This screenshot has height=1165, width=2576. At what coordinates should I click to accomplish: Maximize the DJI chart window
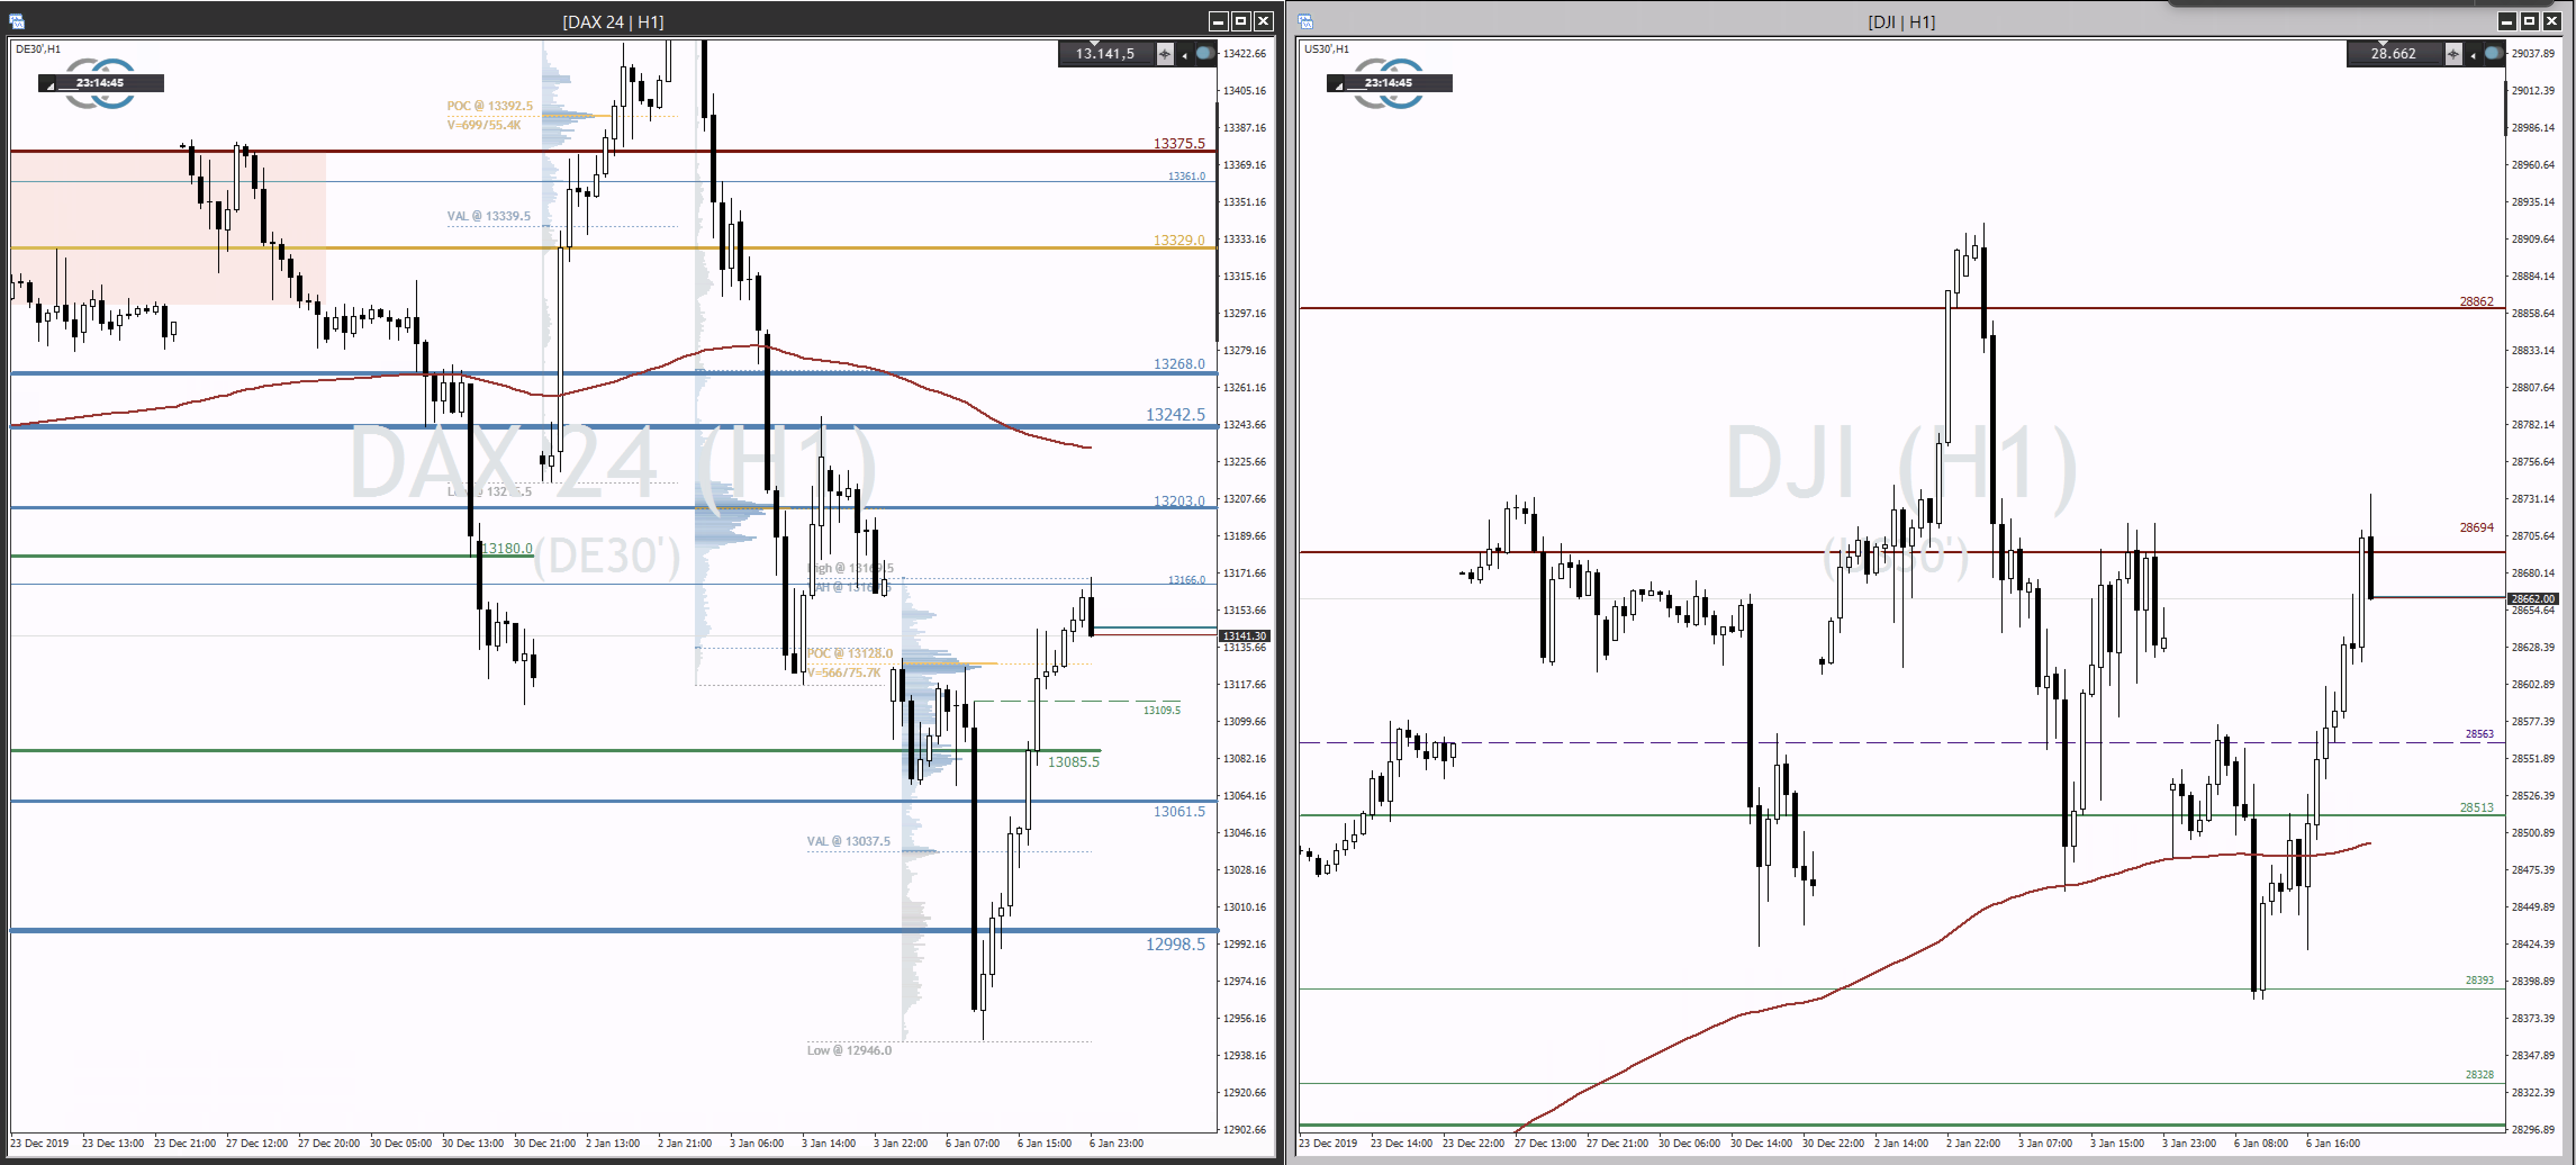pyautogui.click(x=2529, y=21)
